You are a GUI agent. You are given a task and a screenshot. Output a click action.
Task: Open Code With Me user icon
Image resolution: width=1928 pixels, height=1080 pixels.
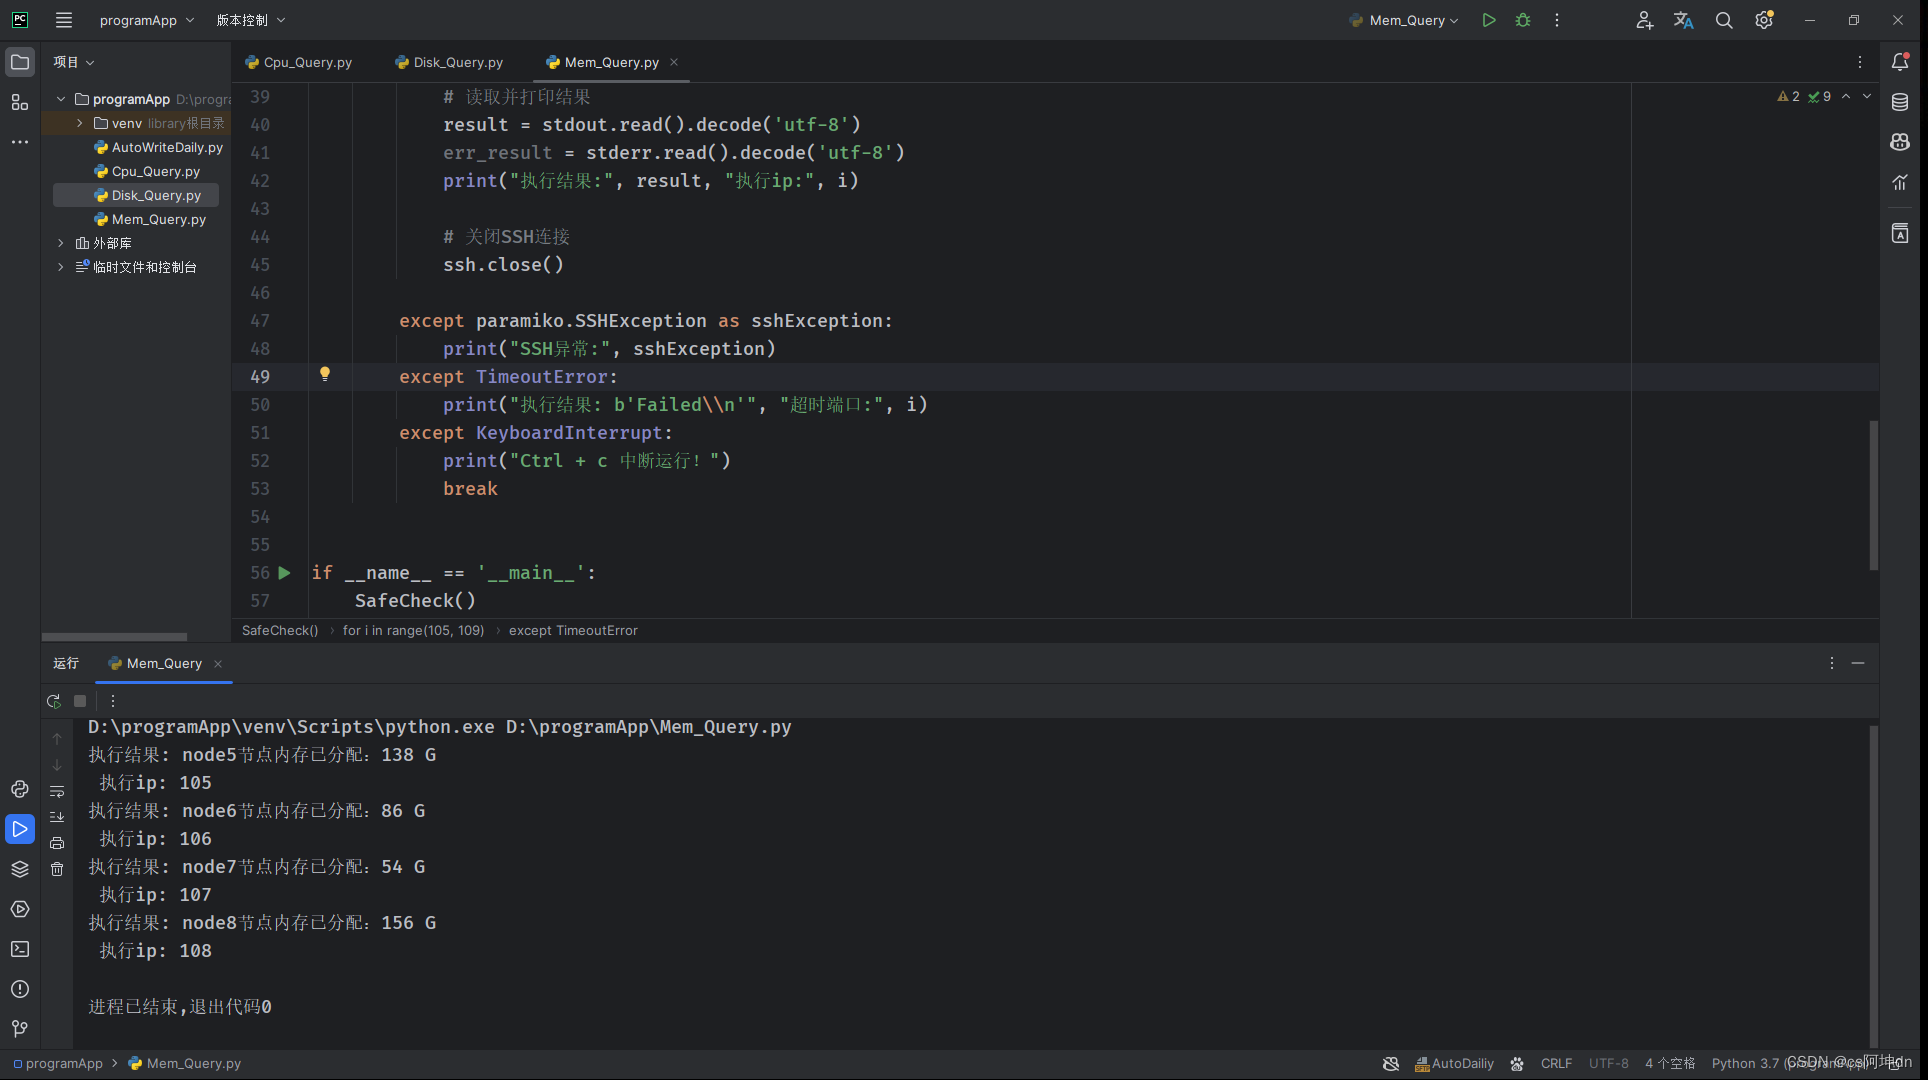coord(1644,20)
